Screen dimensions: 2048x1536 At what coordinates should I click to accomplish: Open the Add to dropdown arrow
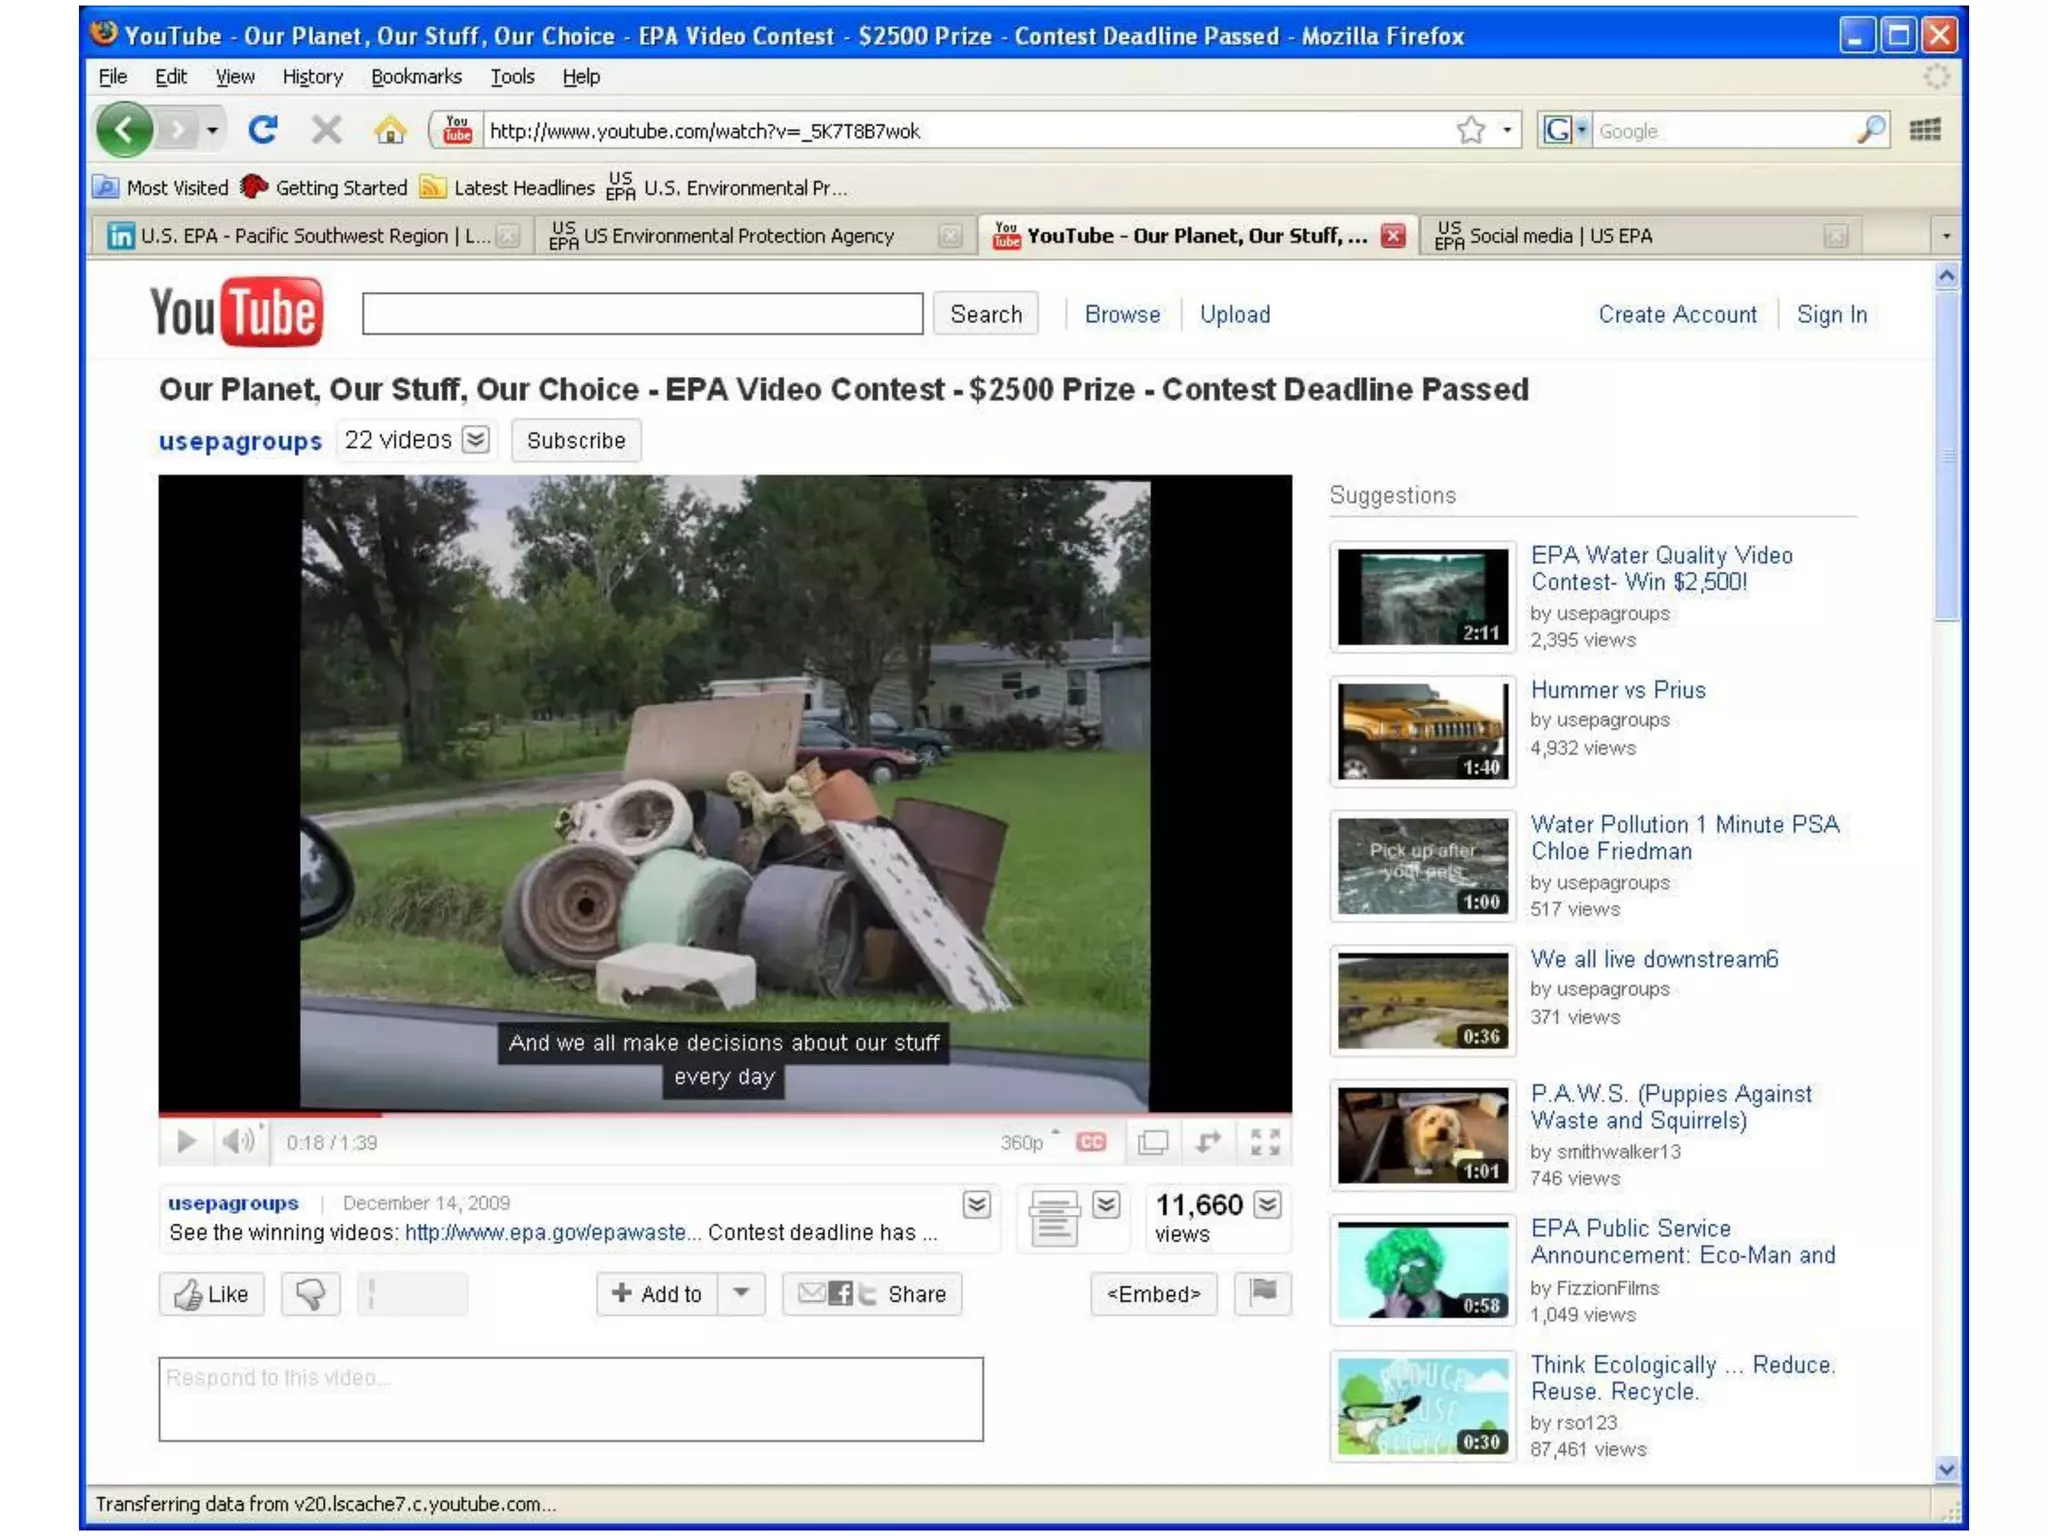click(x=741, y=1293)
